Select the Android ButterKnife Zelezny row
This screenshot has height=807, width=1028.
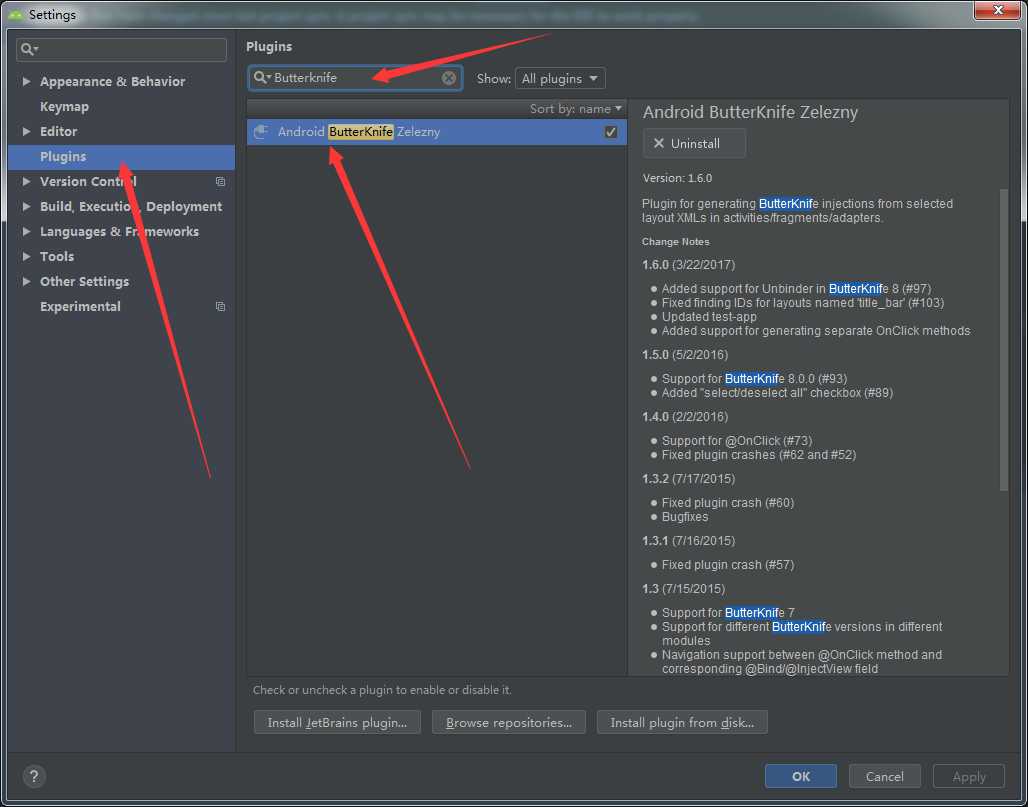tap(437, 132)
